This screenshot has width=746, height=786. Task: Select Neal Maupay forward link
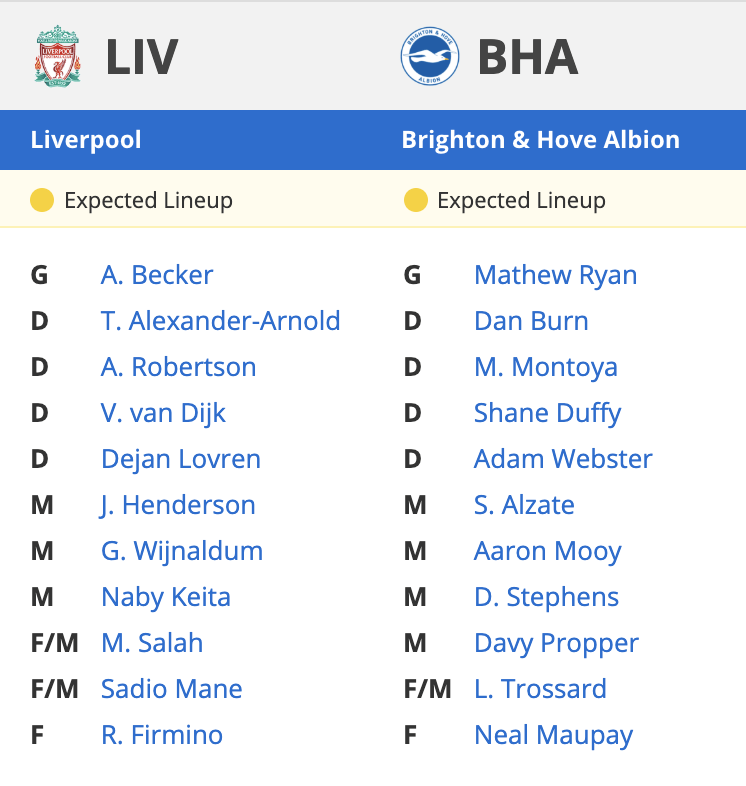tap(553, 735)
